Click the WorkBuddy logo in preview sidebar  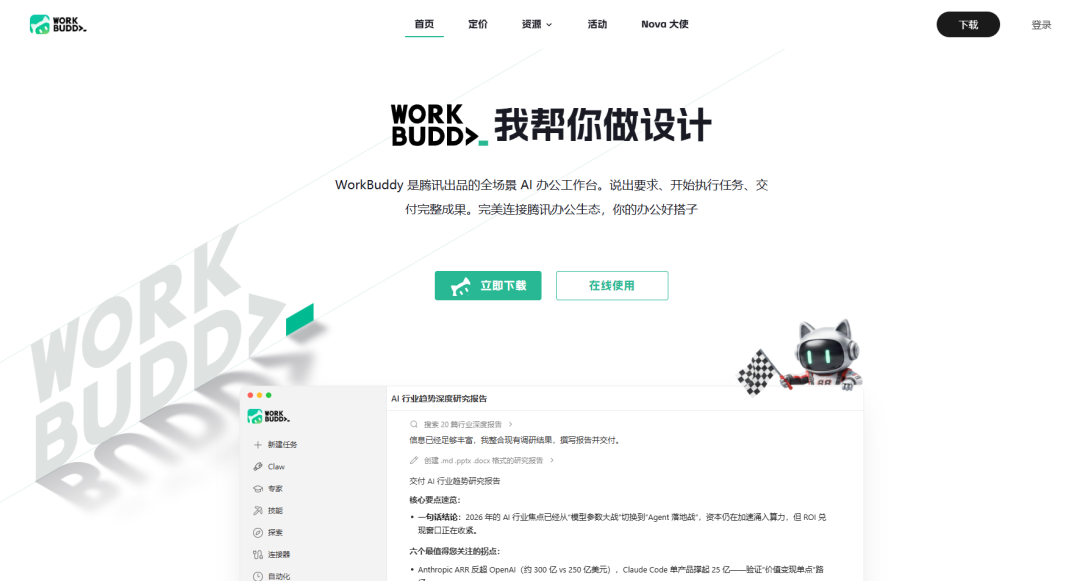point(269,416)
